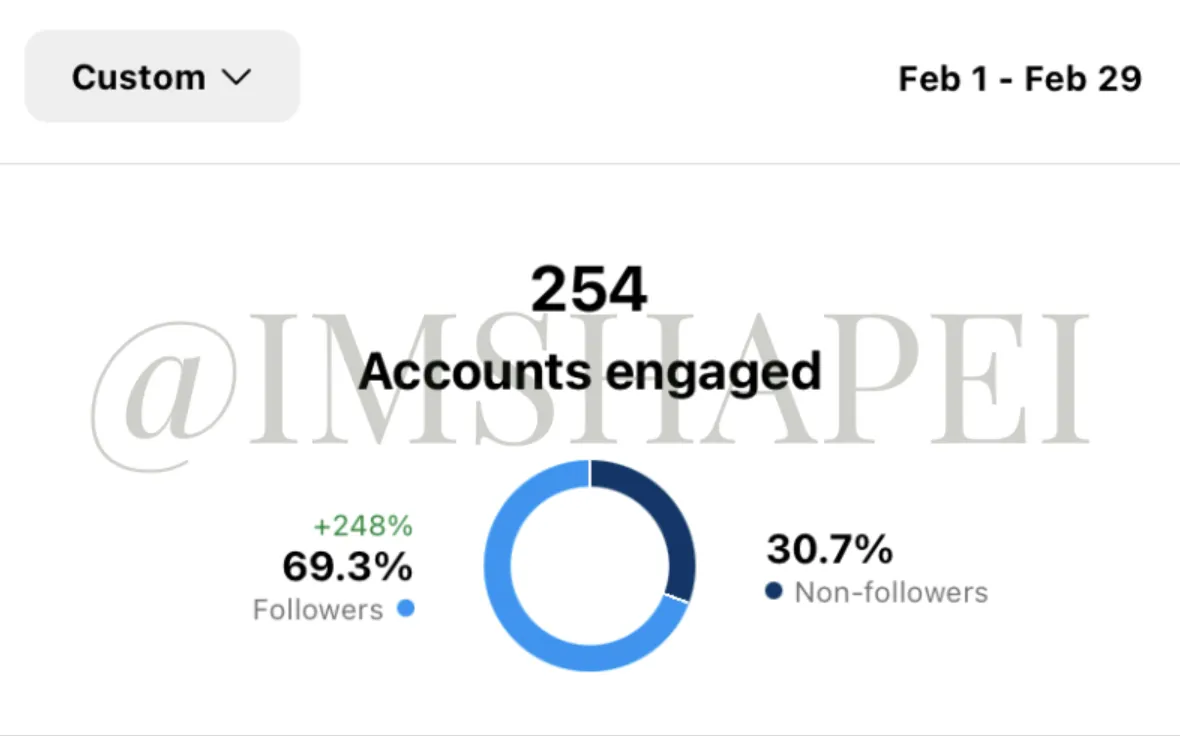Select the Feb 1 - Feb 29 date range
This screenshot has height=736, width=1180.
pyautogui.click(x=1020, y=79)
